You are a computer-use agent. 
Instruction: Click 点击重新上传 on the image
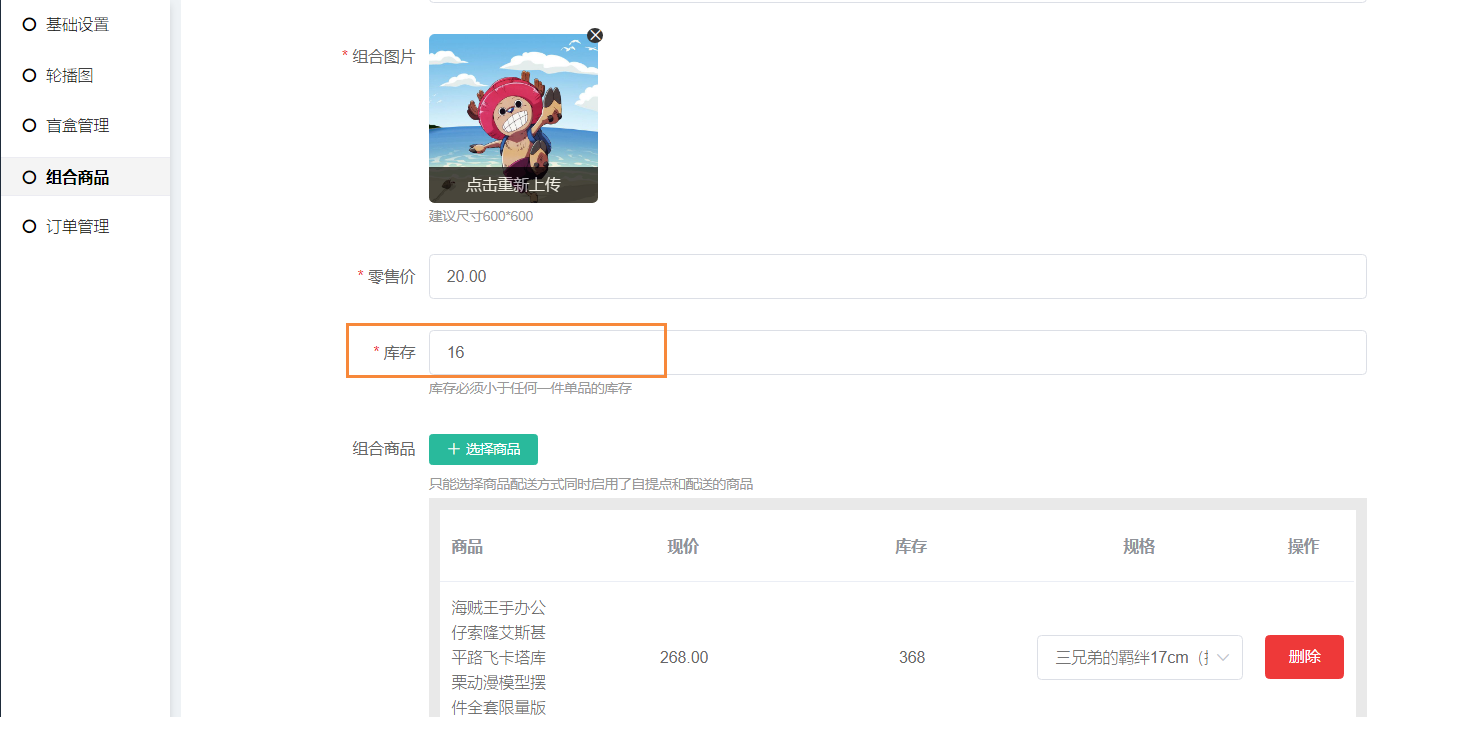(513, 184)
